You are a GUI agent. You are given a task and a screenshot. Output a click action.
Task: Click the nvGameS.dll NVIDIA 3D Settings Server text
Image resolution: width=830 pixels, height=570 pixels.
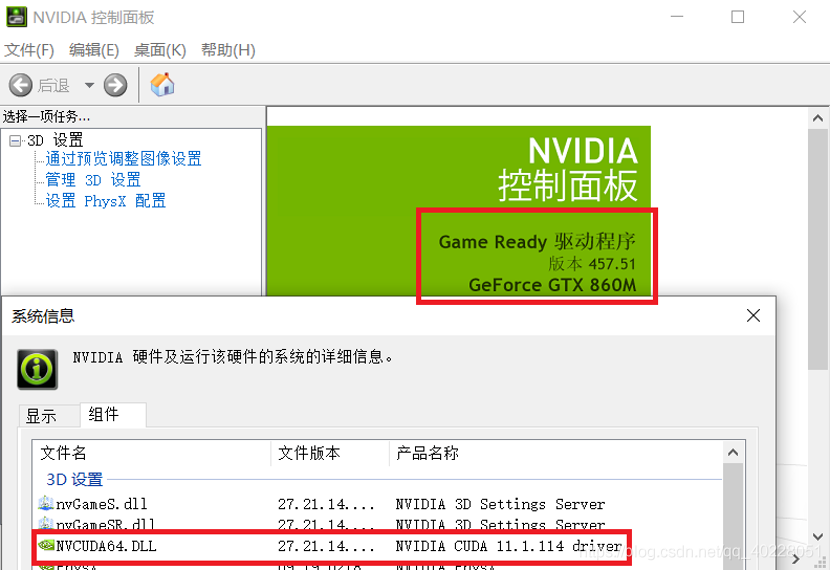(500, 504)
